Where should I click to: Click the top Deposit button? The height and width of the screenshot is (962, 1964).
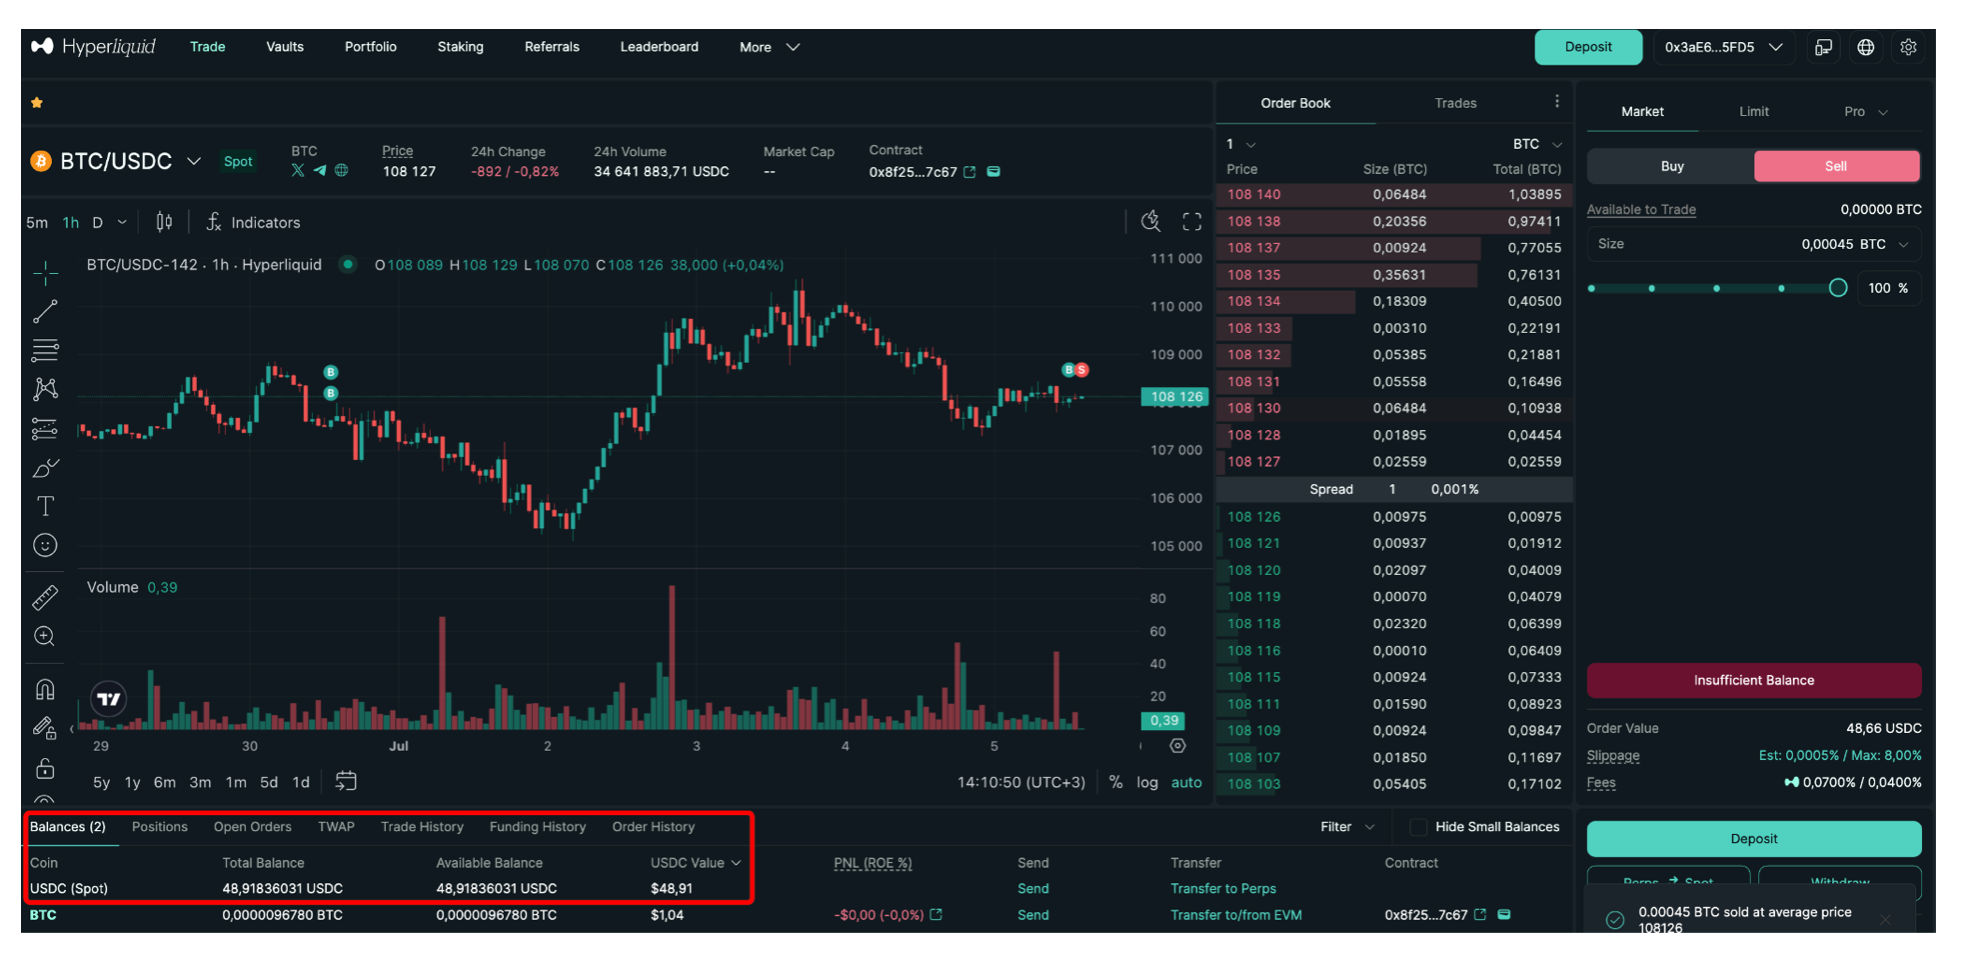coord(1588,47)
